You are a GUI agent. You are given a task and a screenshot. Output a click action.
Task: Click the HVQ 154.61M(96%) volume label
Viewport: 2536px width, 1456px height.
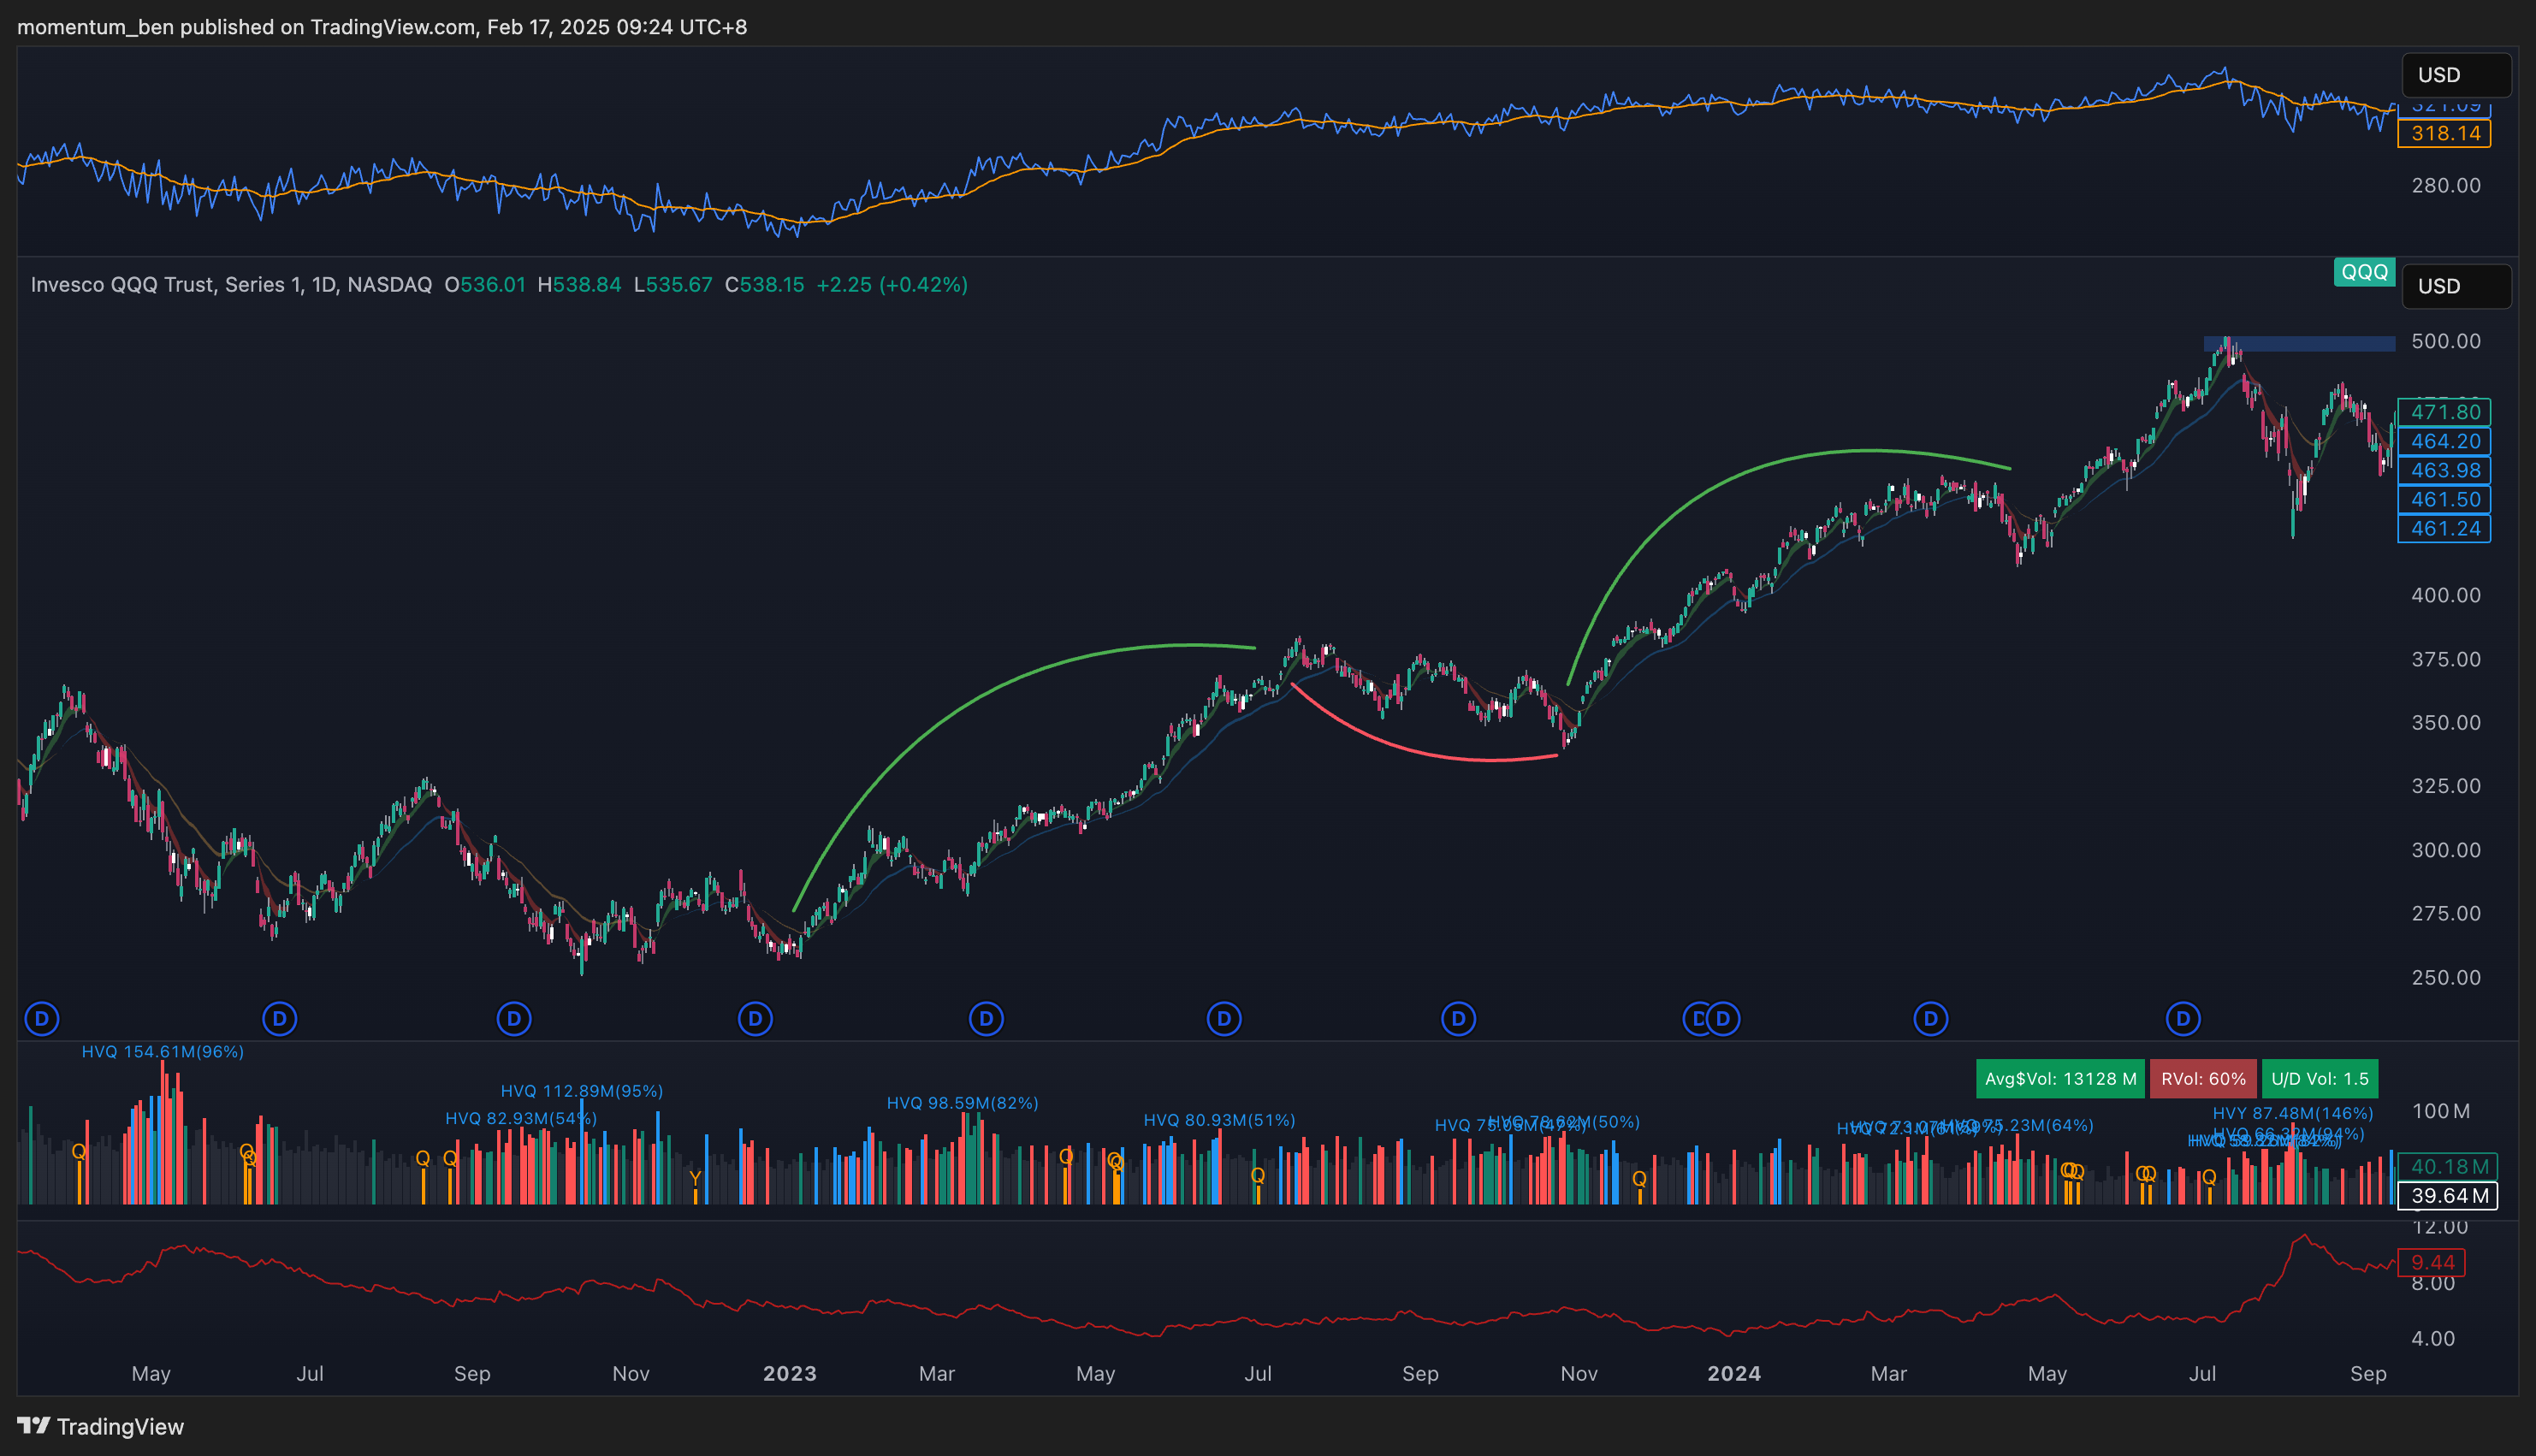click(162, 1051)
